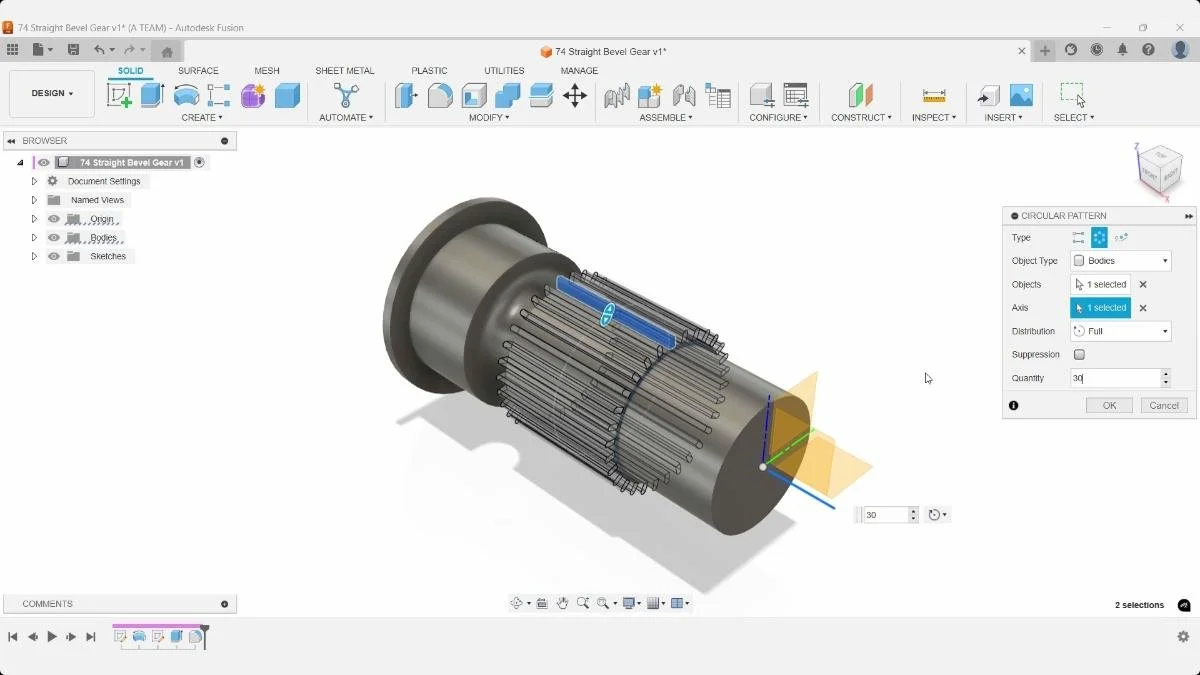Screen dimensions: 1200x675
Task: Clear the Objects selection
Action: (x=1143, y=285)
